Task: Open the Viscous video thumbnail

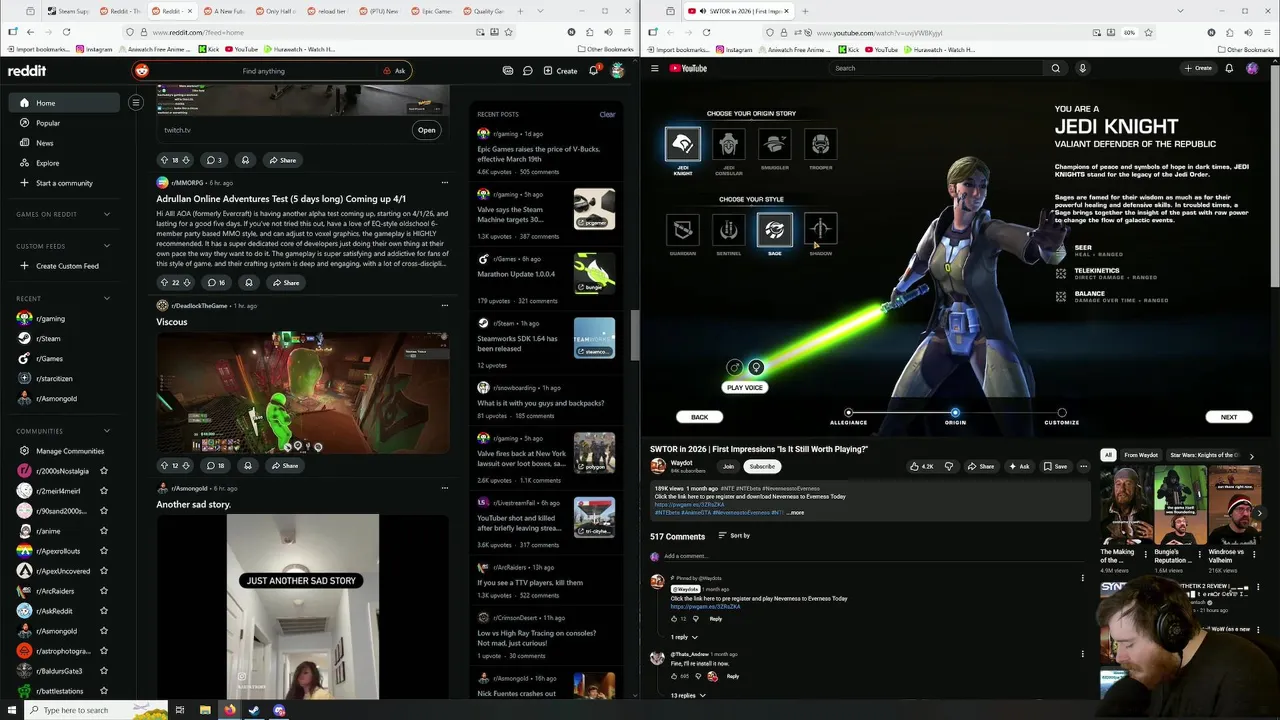Action: point(303,393)
